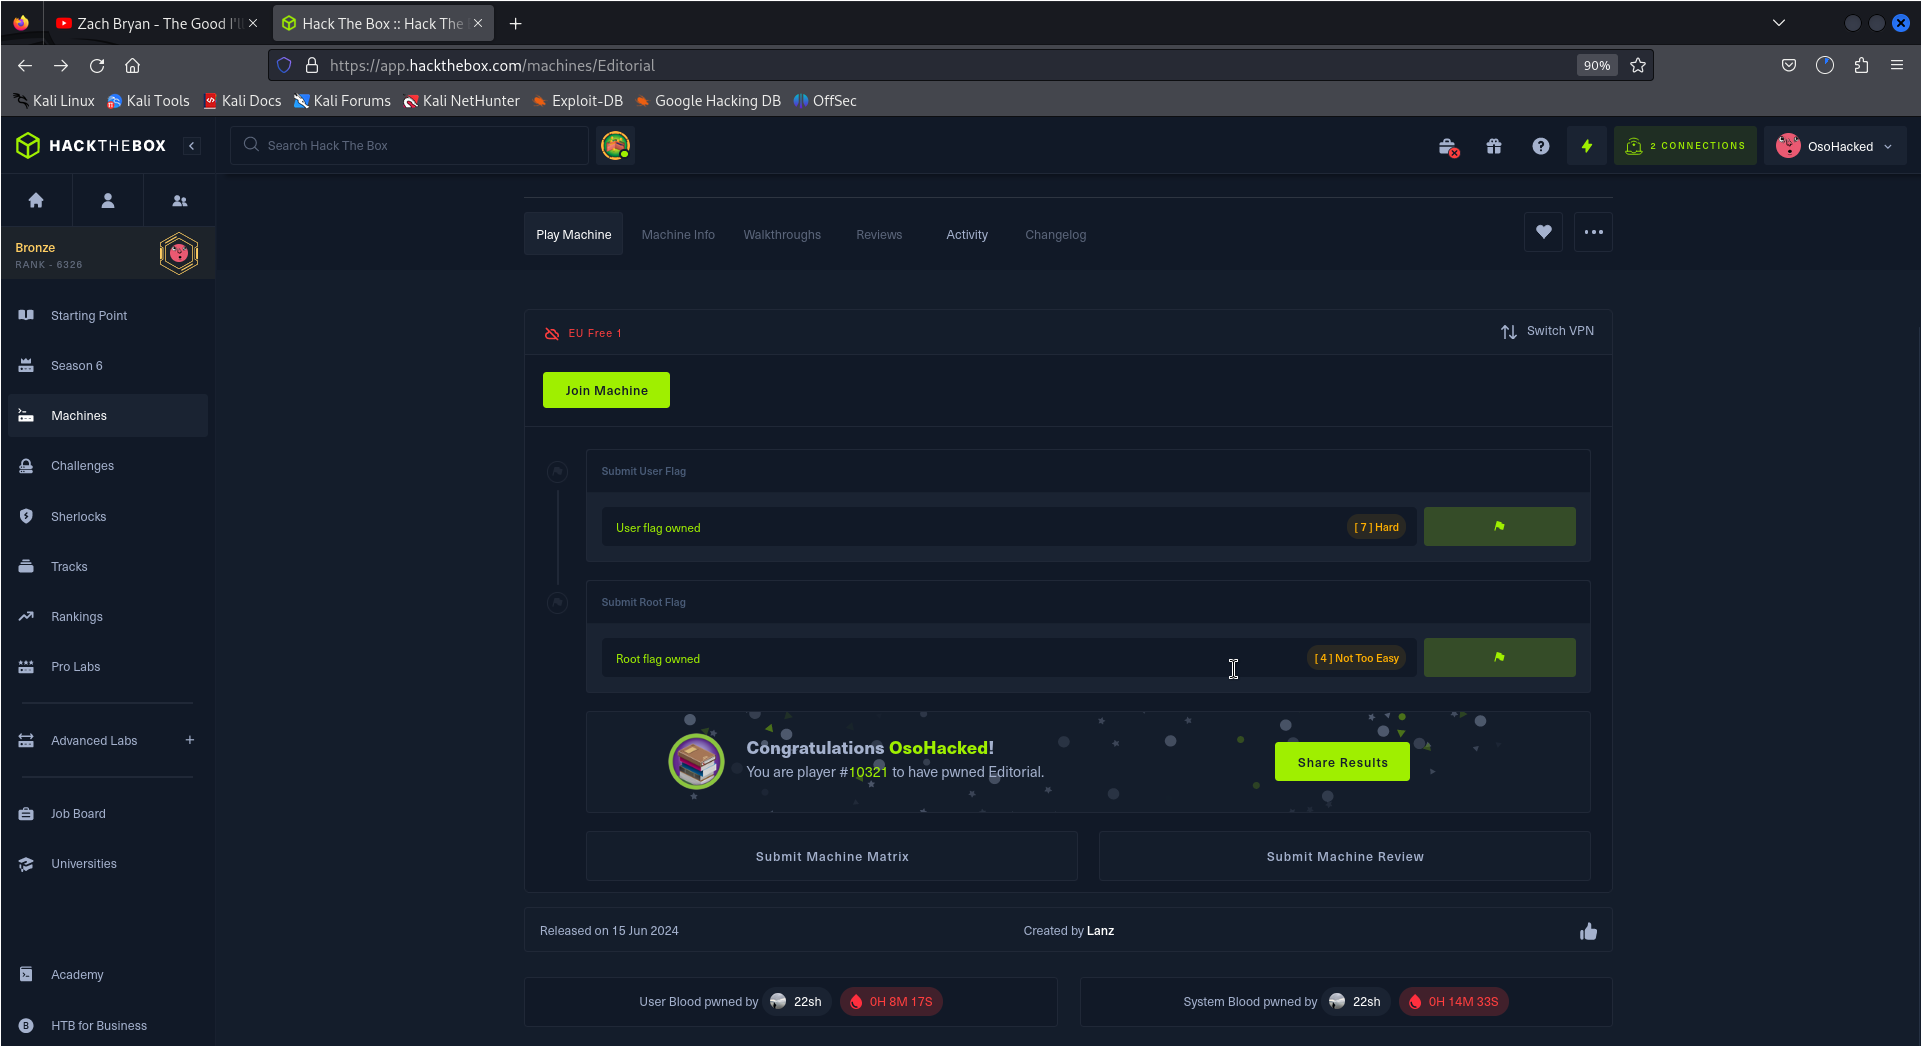Switch to Play Machine tab
The height and width of the screenshot is (1047, 1922).
573,234
